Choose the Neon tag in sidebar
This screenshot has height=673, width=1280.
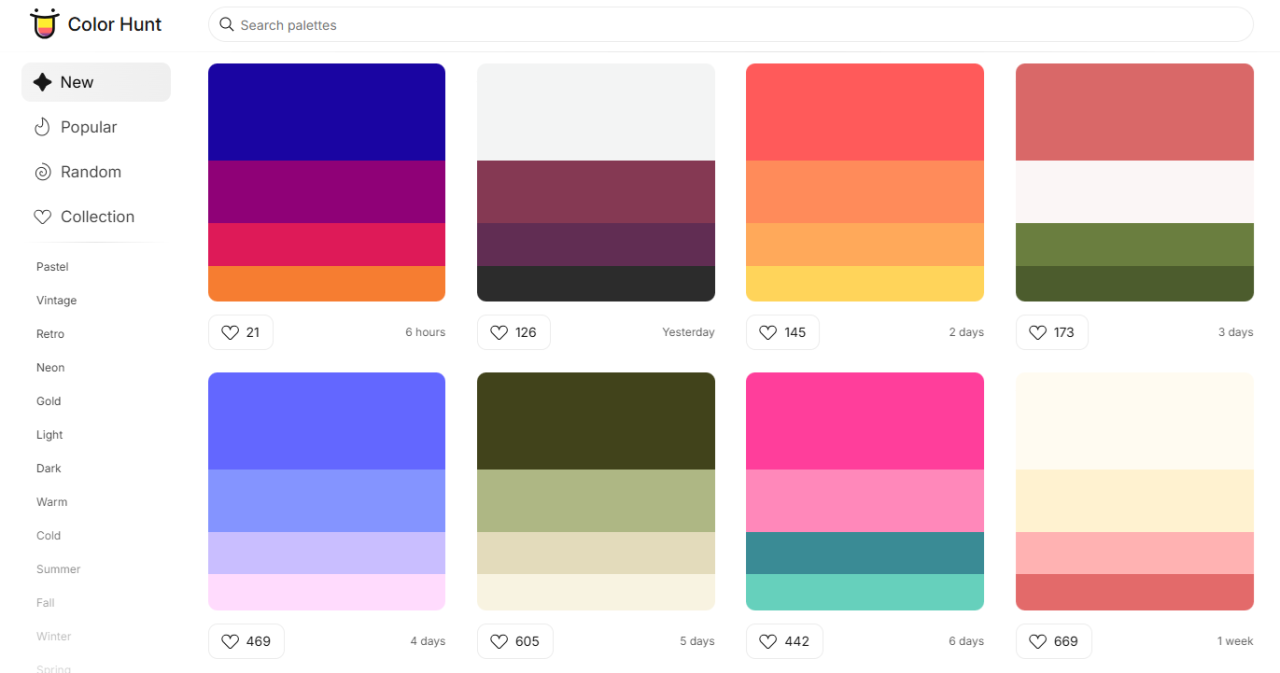point(50,367)
